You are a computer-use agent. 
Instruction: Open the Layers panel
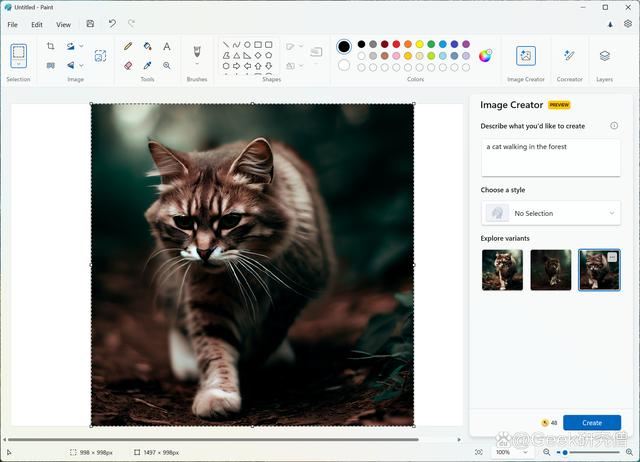click(x=605, y=56)
